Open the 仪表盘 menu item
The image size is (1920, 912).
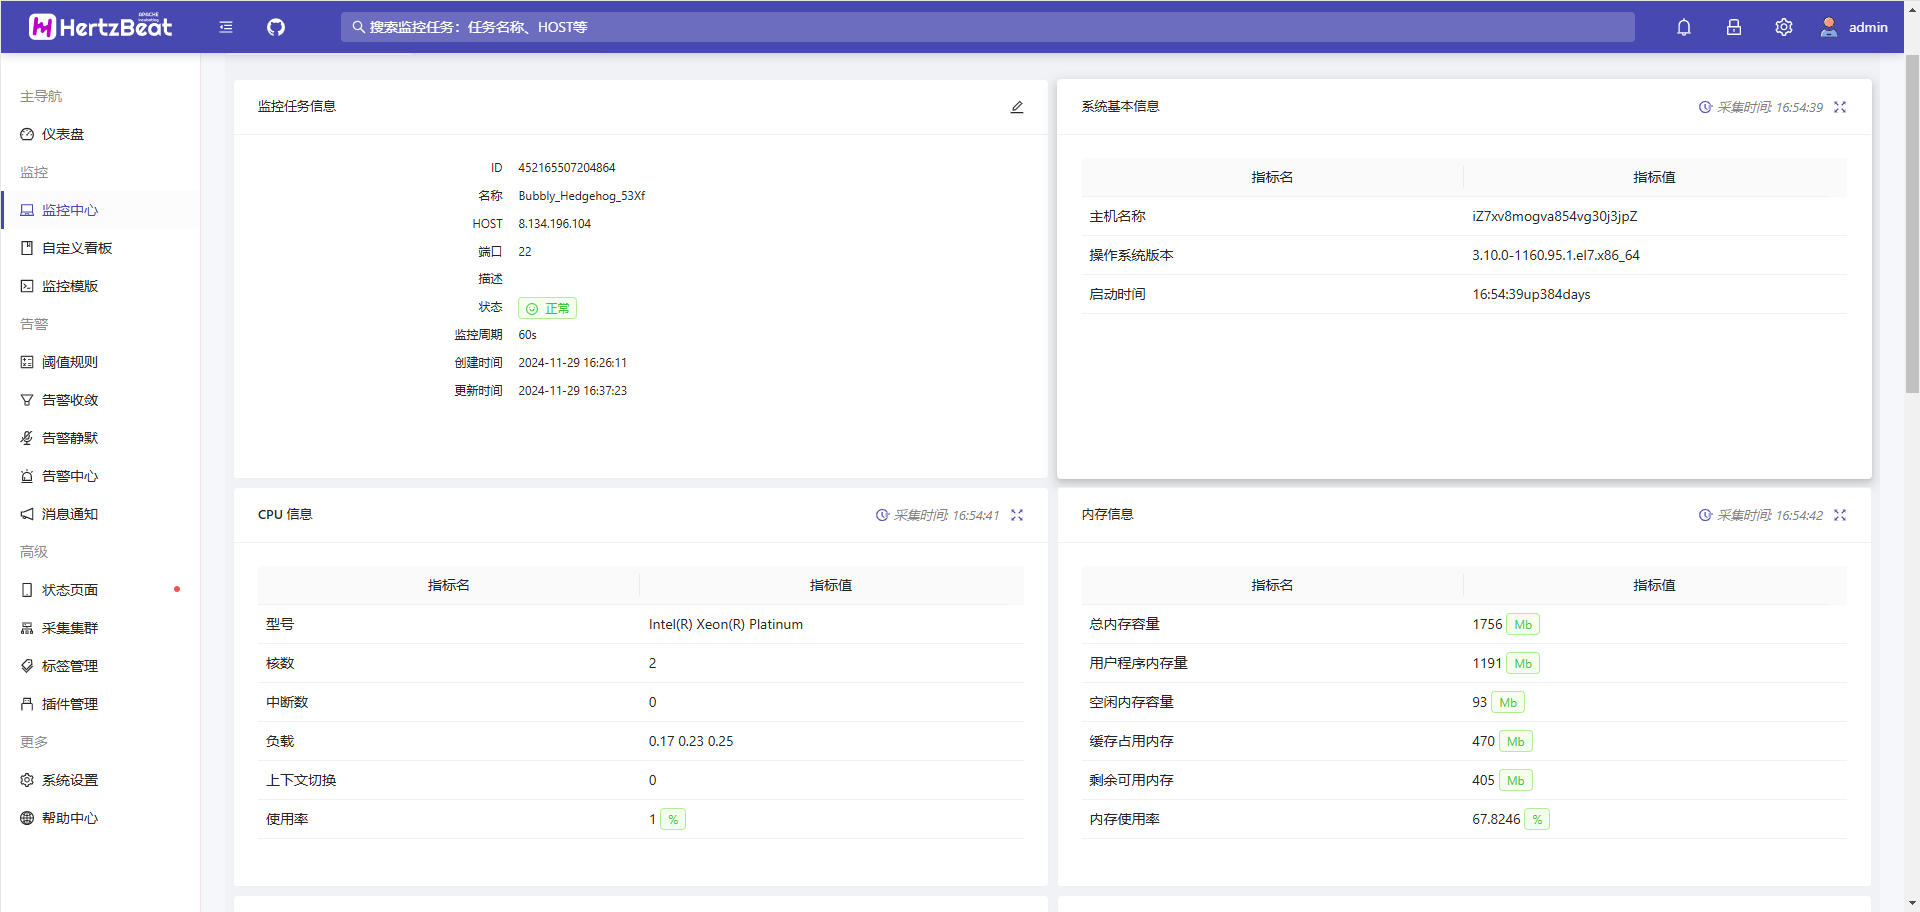tap(66, 133)
